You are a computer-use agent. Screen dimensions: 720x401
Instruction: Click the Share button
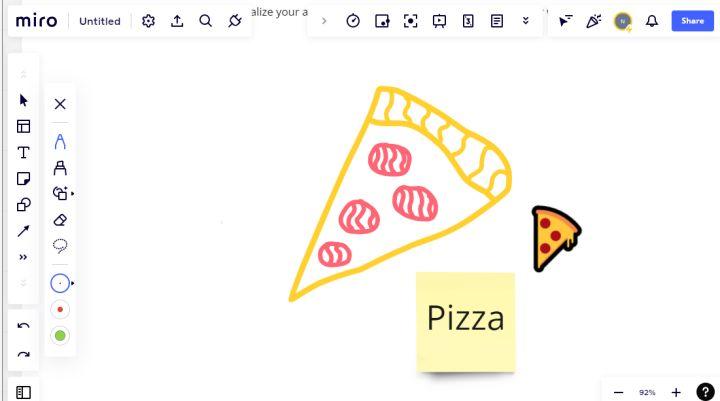coord(692,21)
